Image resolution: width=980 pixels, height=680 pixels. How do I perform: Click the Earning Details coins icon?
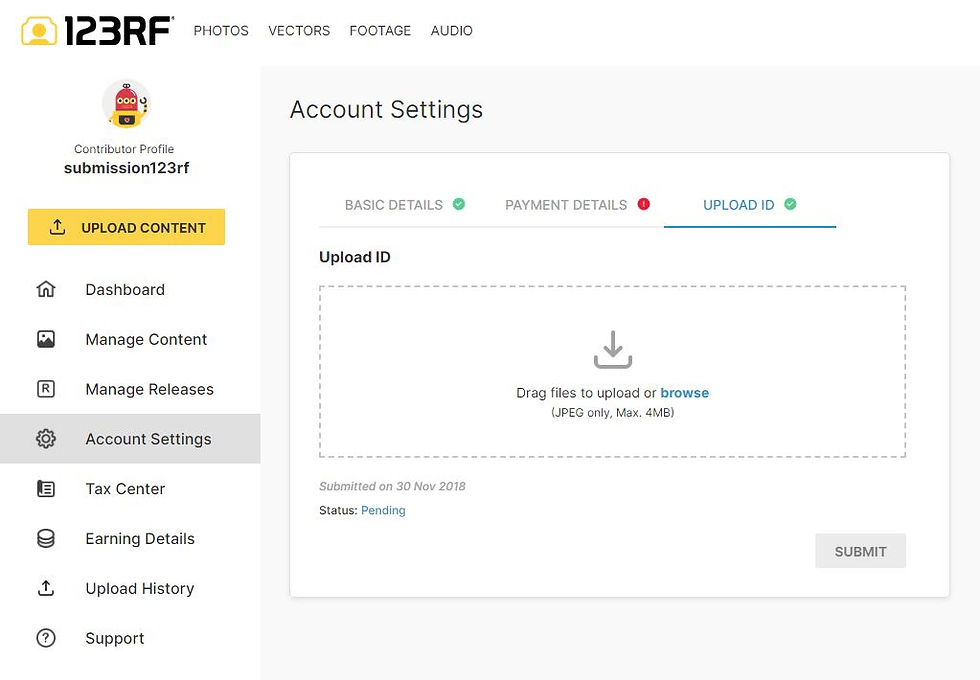[x=46, y=538]
